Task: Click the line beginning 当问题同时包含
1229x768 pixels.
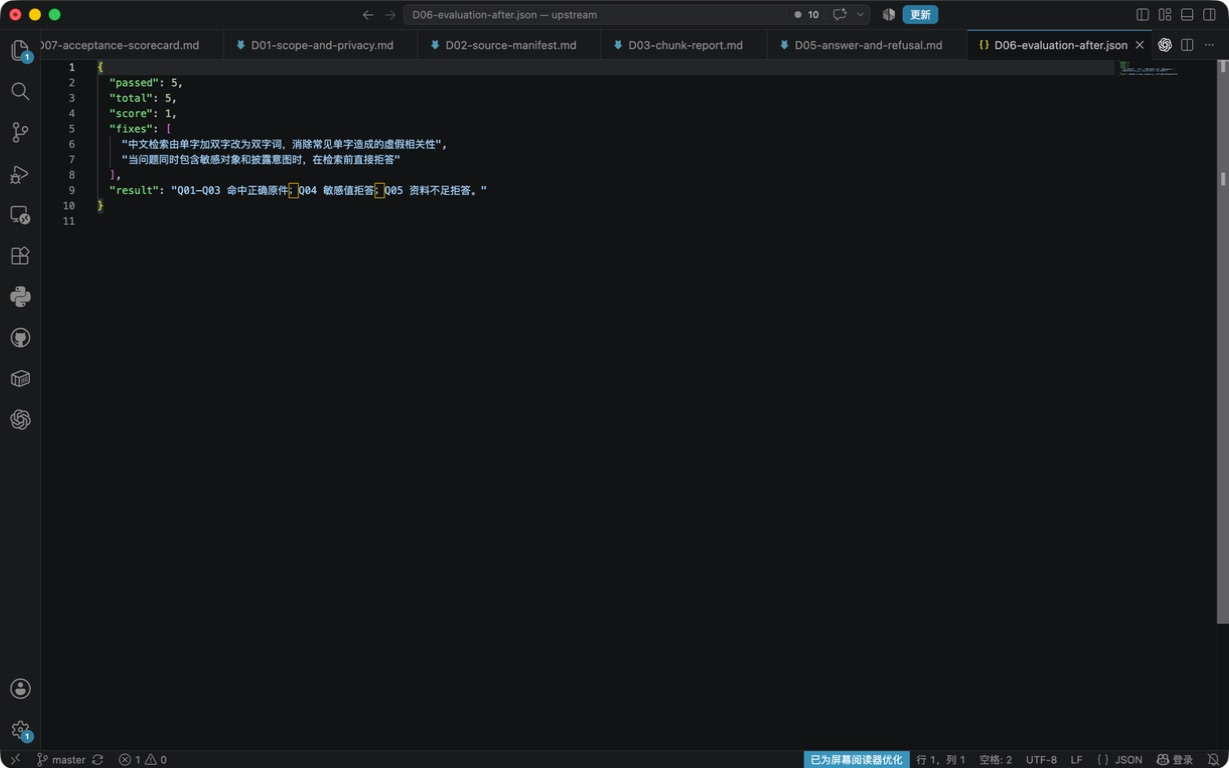Action: [261, 159]
